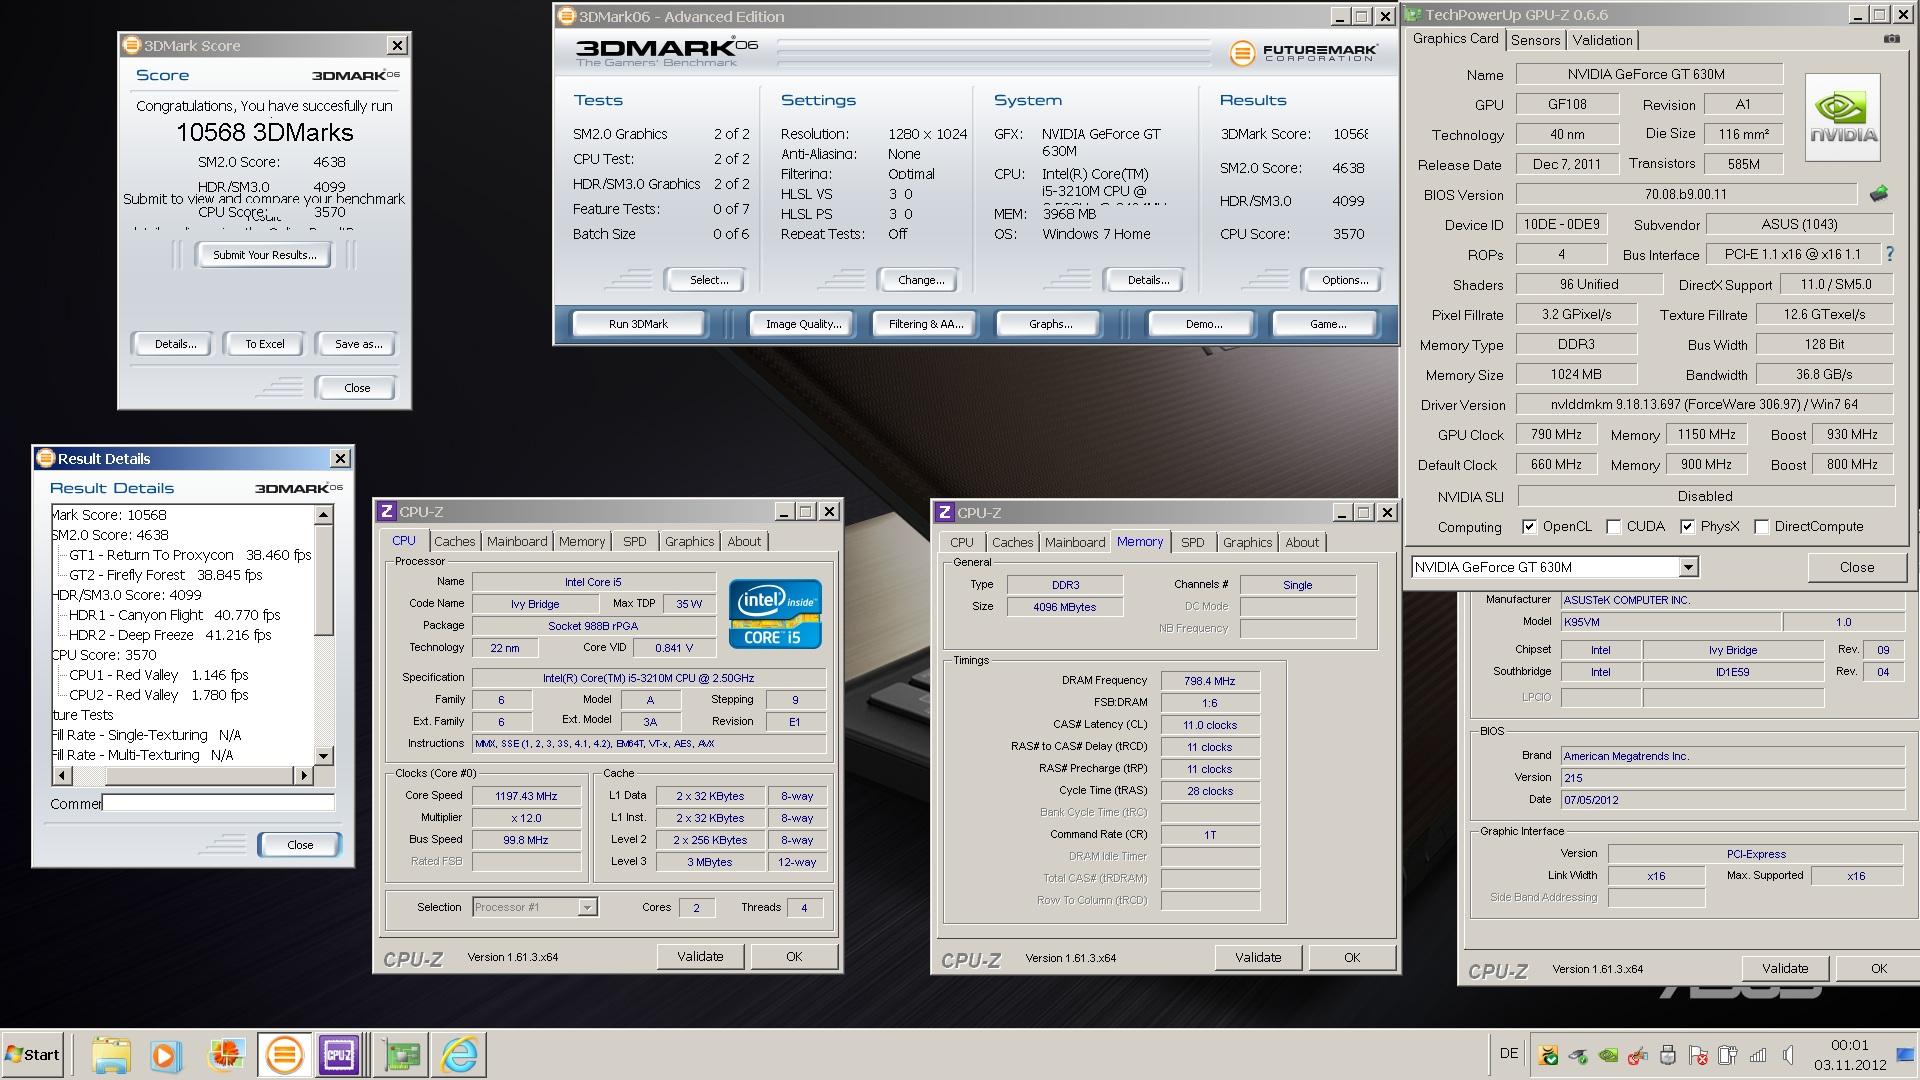Click the Result Details scroll right arrow
The image size is (1920, 1080).
pyautogui.click(x=304, y=775)
